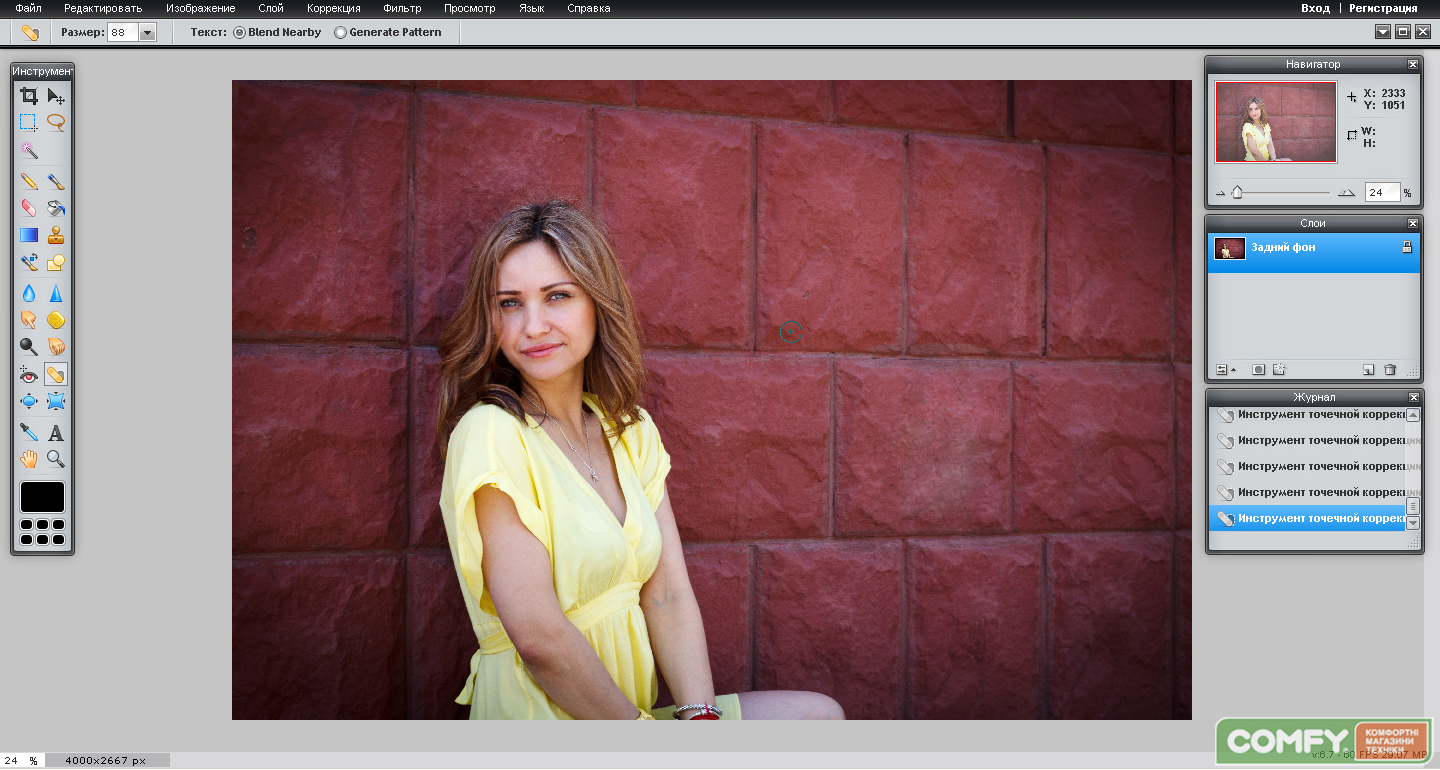The height and width of the screenshot is (770, 1440).
Task: Select the blue Gradient tool
Action: click(29, 235)
